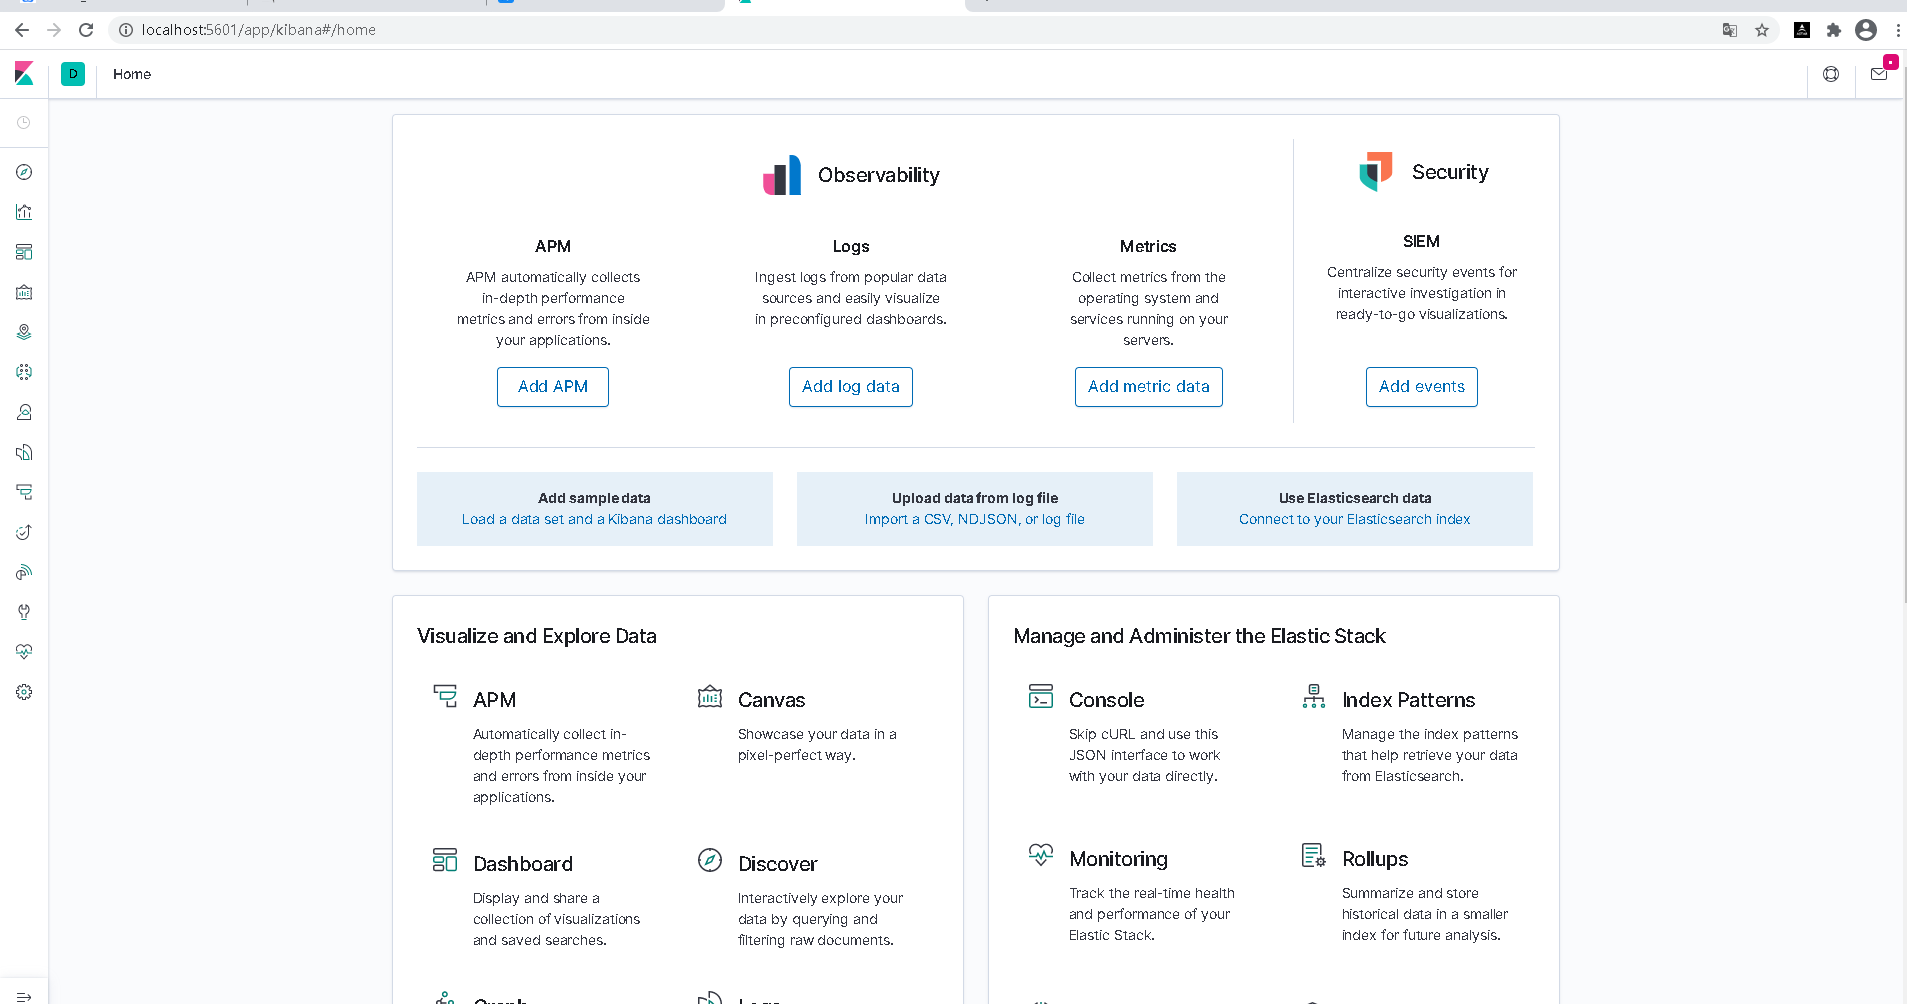The width and height of the screenshot is (1907, 1004).
Task: Open Machine Learning from the side navigation
Action: pyautogui.click(x=24, y=372)
